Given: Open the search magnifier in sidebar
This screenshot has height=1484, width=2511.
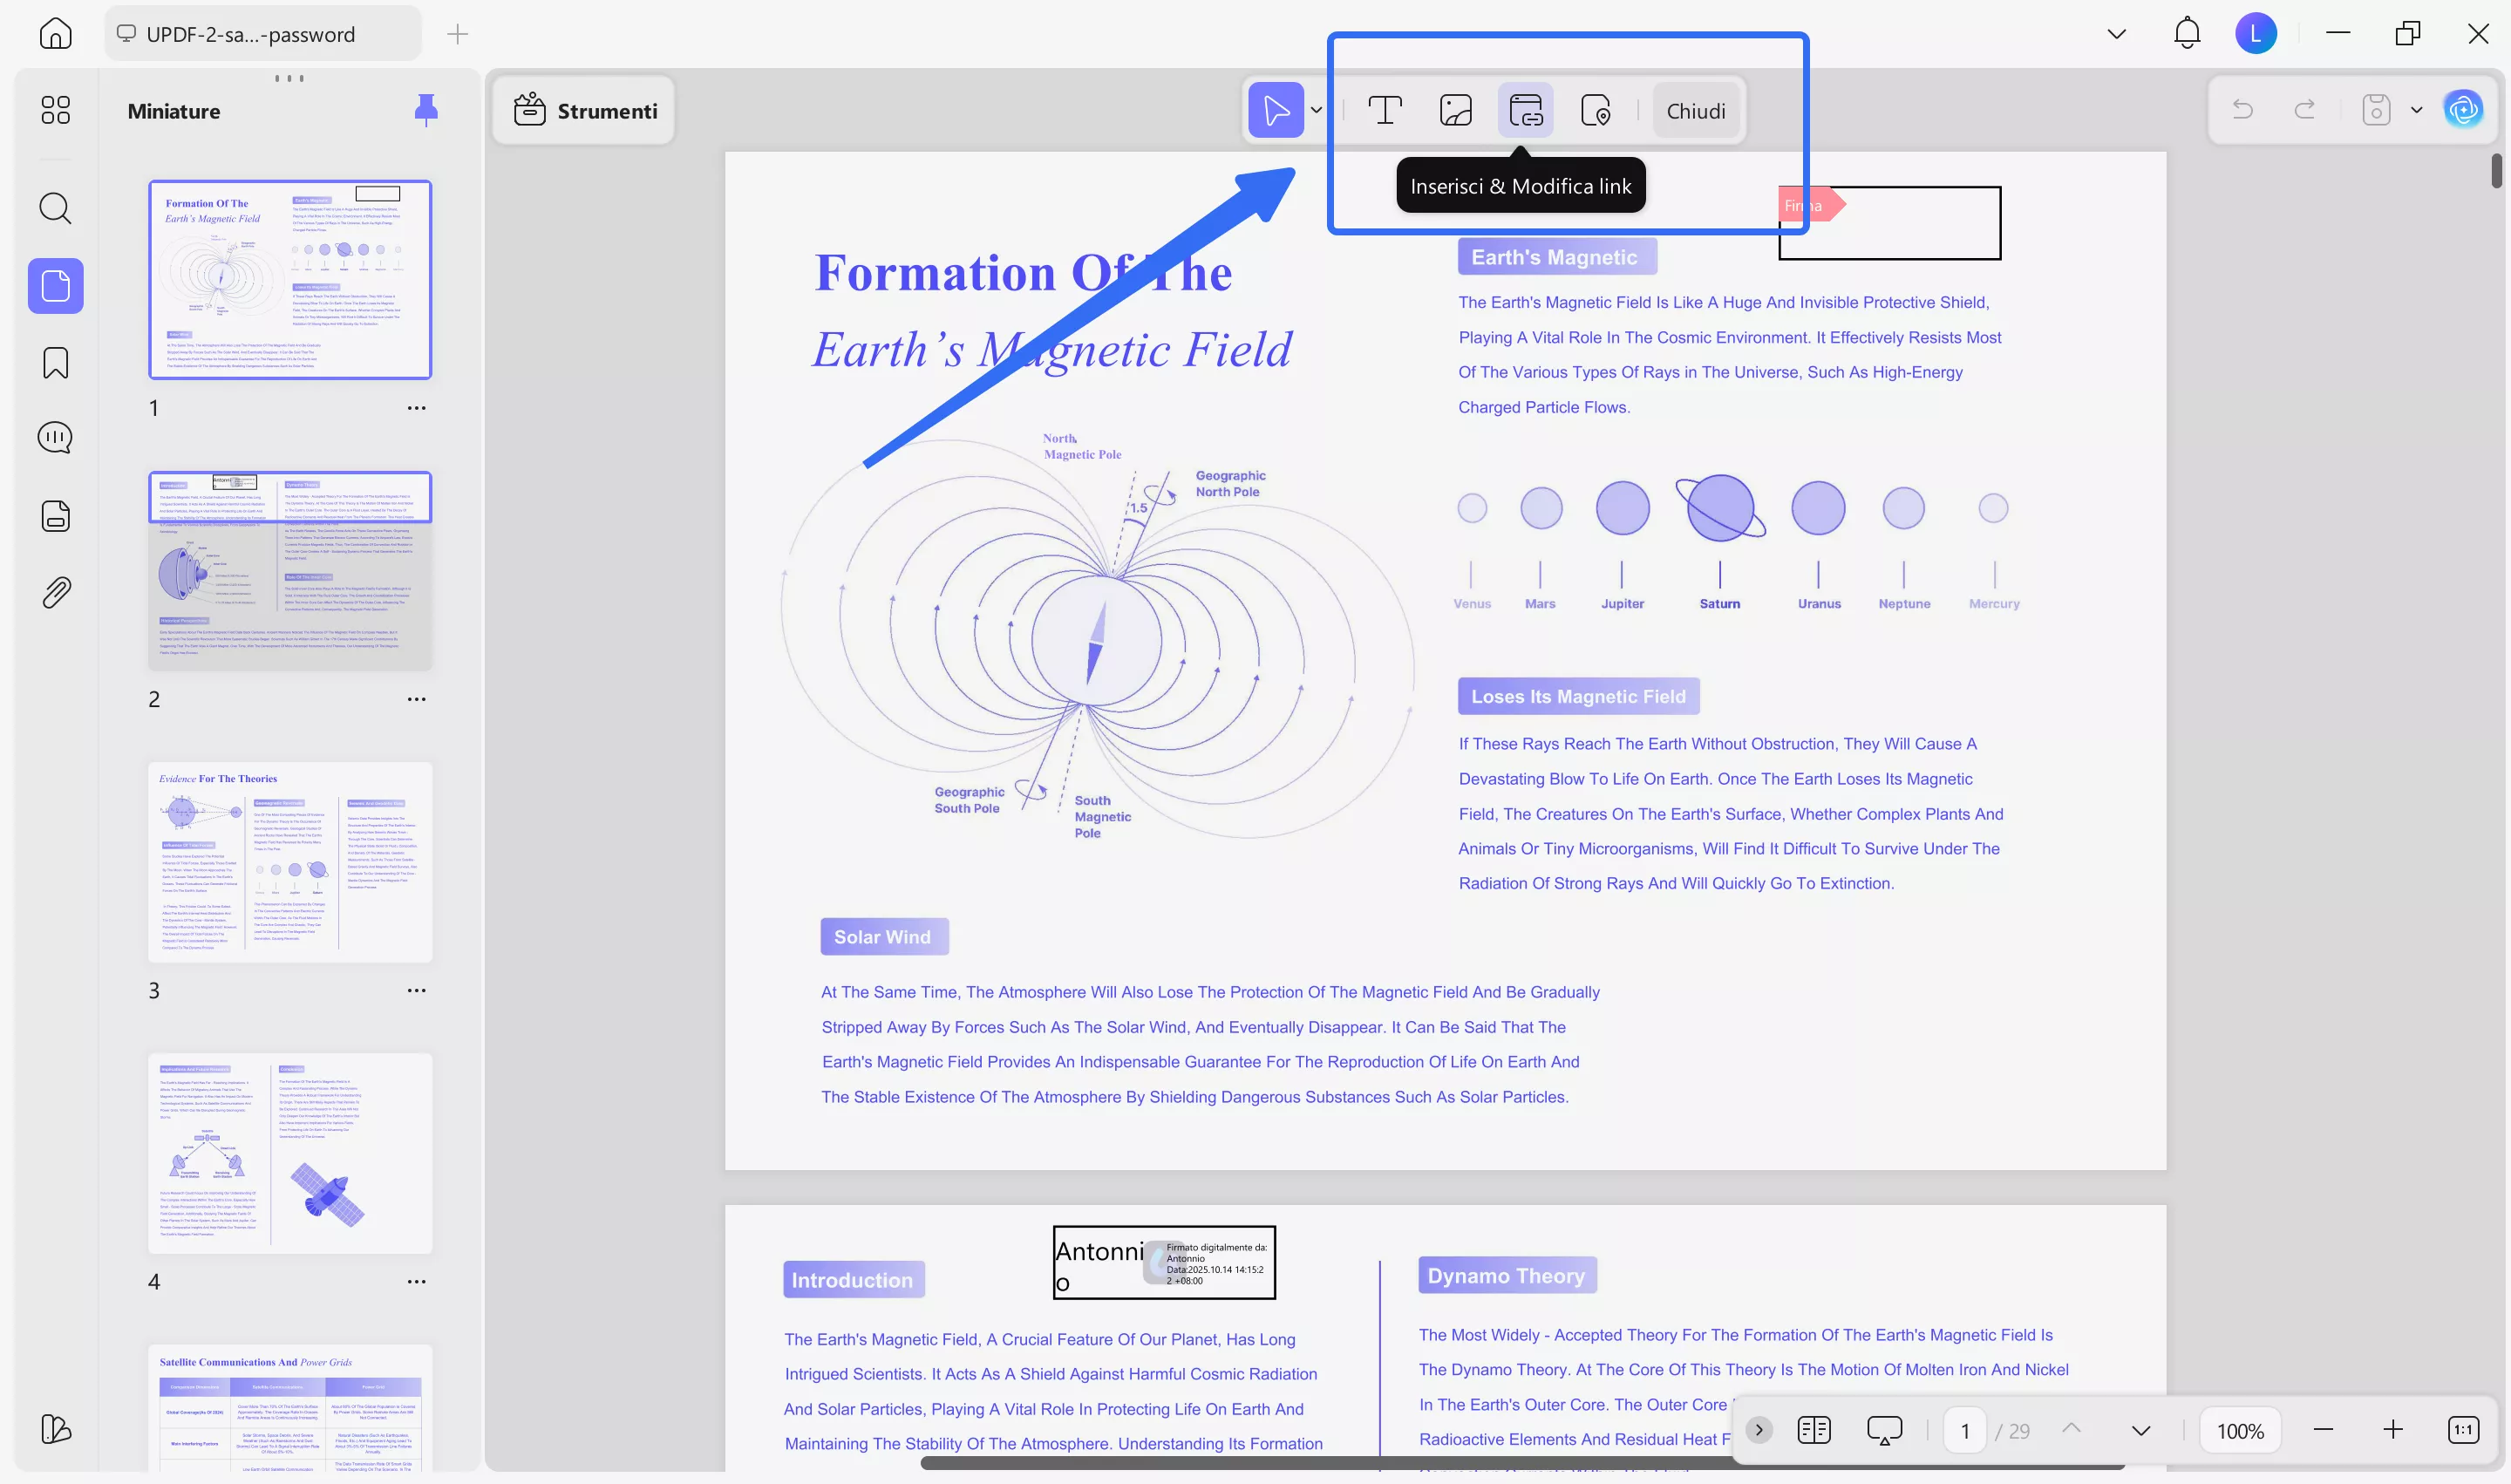Looking at the screenshot, I should pos(56,208).
